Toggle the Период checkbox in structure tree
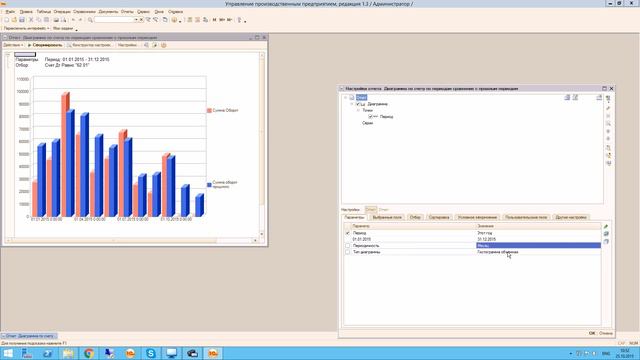The height and width of the screenshot is (360, 640). point(370,117)
